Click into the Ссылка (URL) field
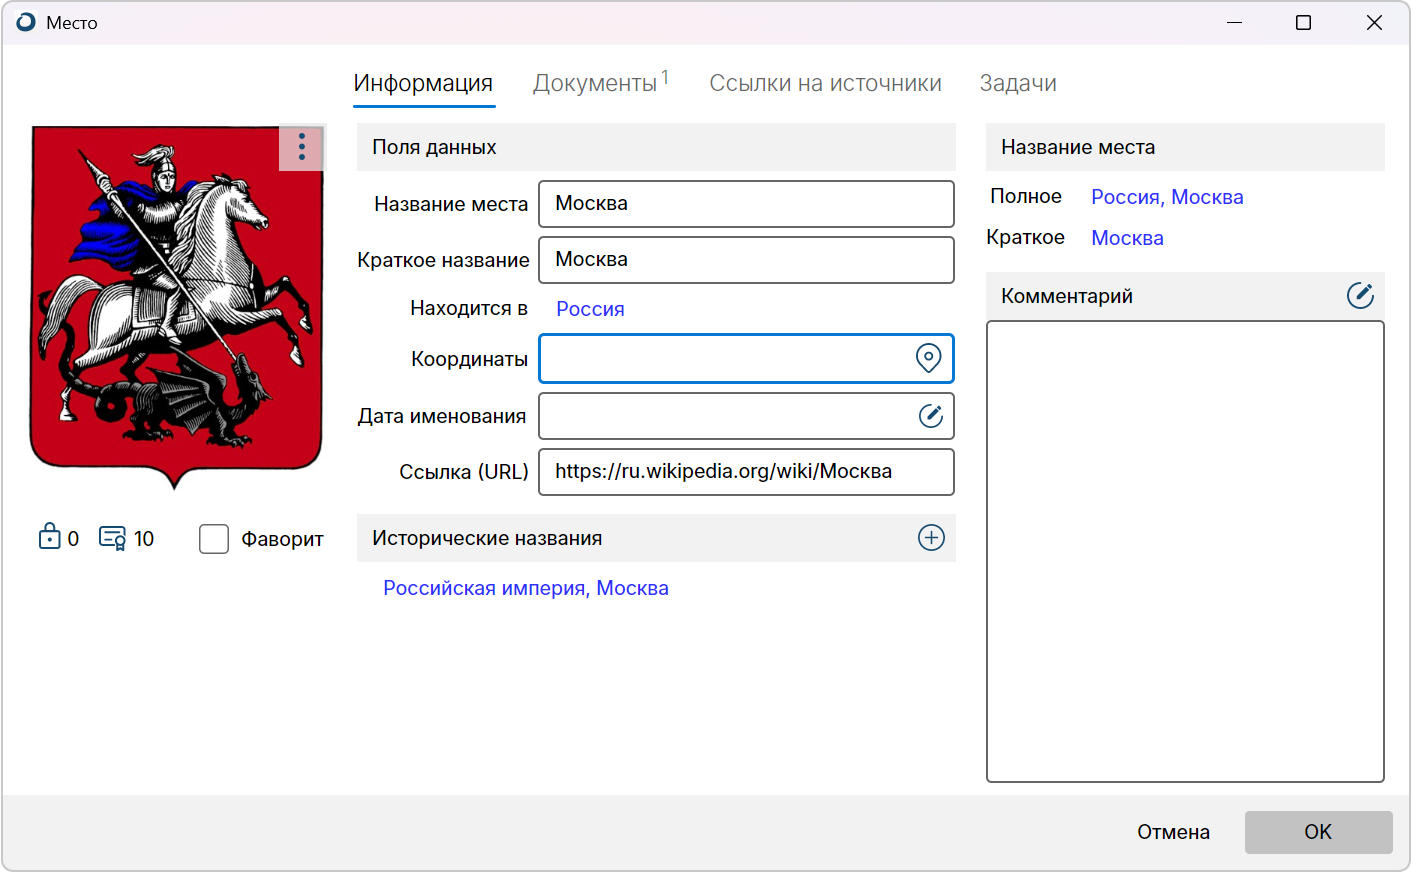Image resolution: width=1411 pixels, height=872 pixels. pos(746,472)
